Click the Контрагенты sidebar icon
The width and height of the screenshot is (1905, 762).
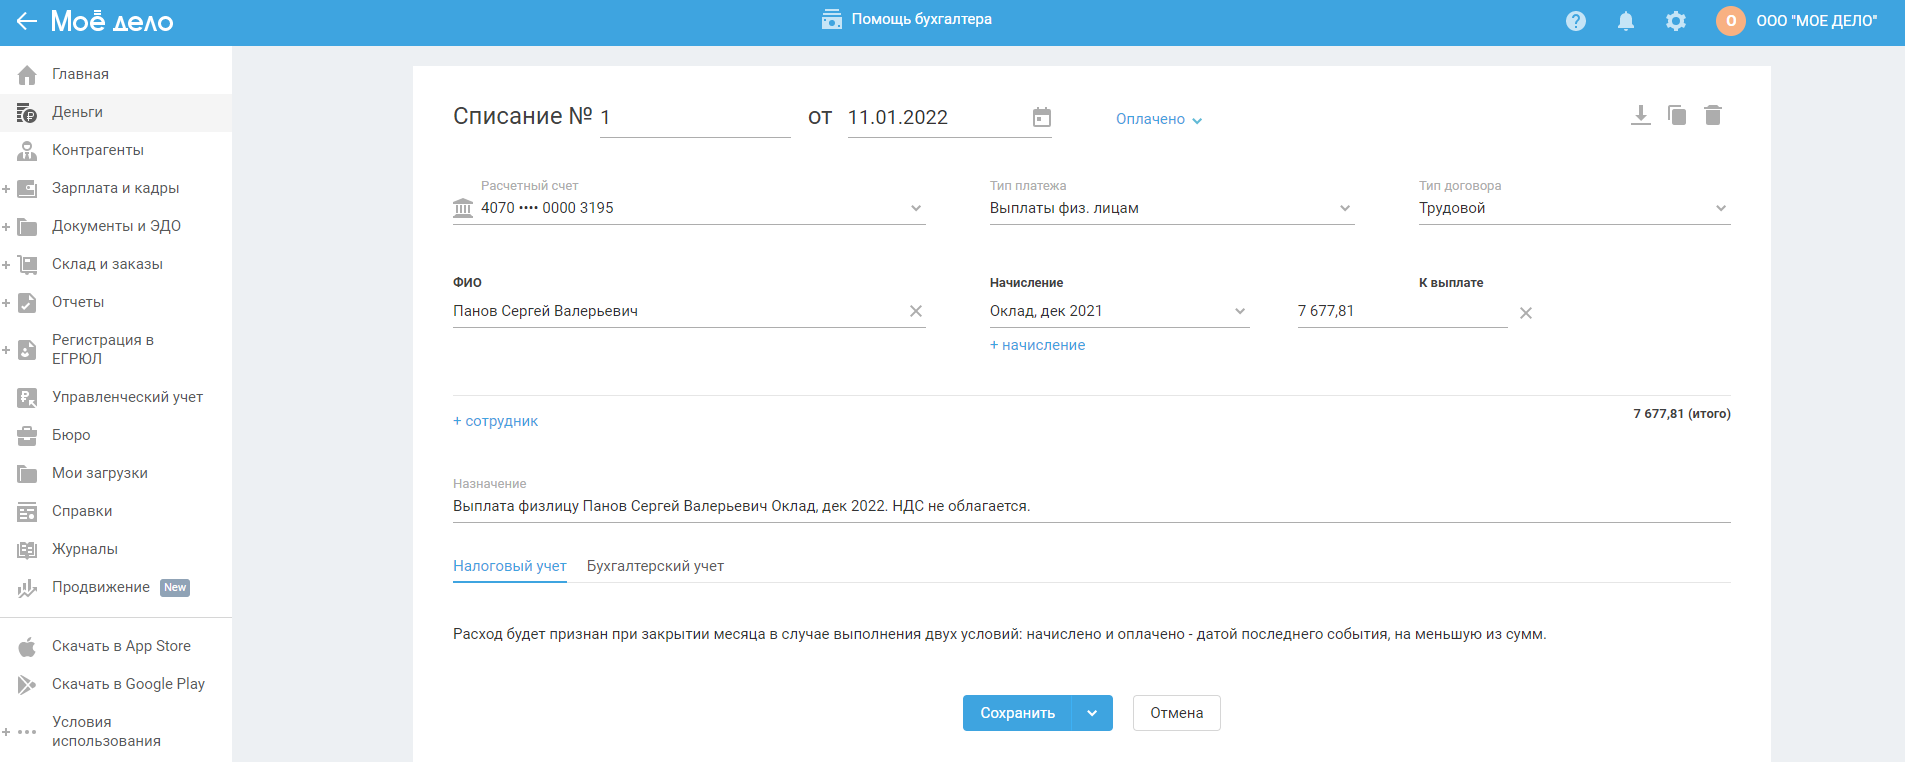(x=27, y=151)
